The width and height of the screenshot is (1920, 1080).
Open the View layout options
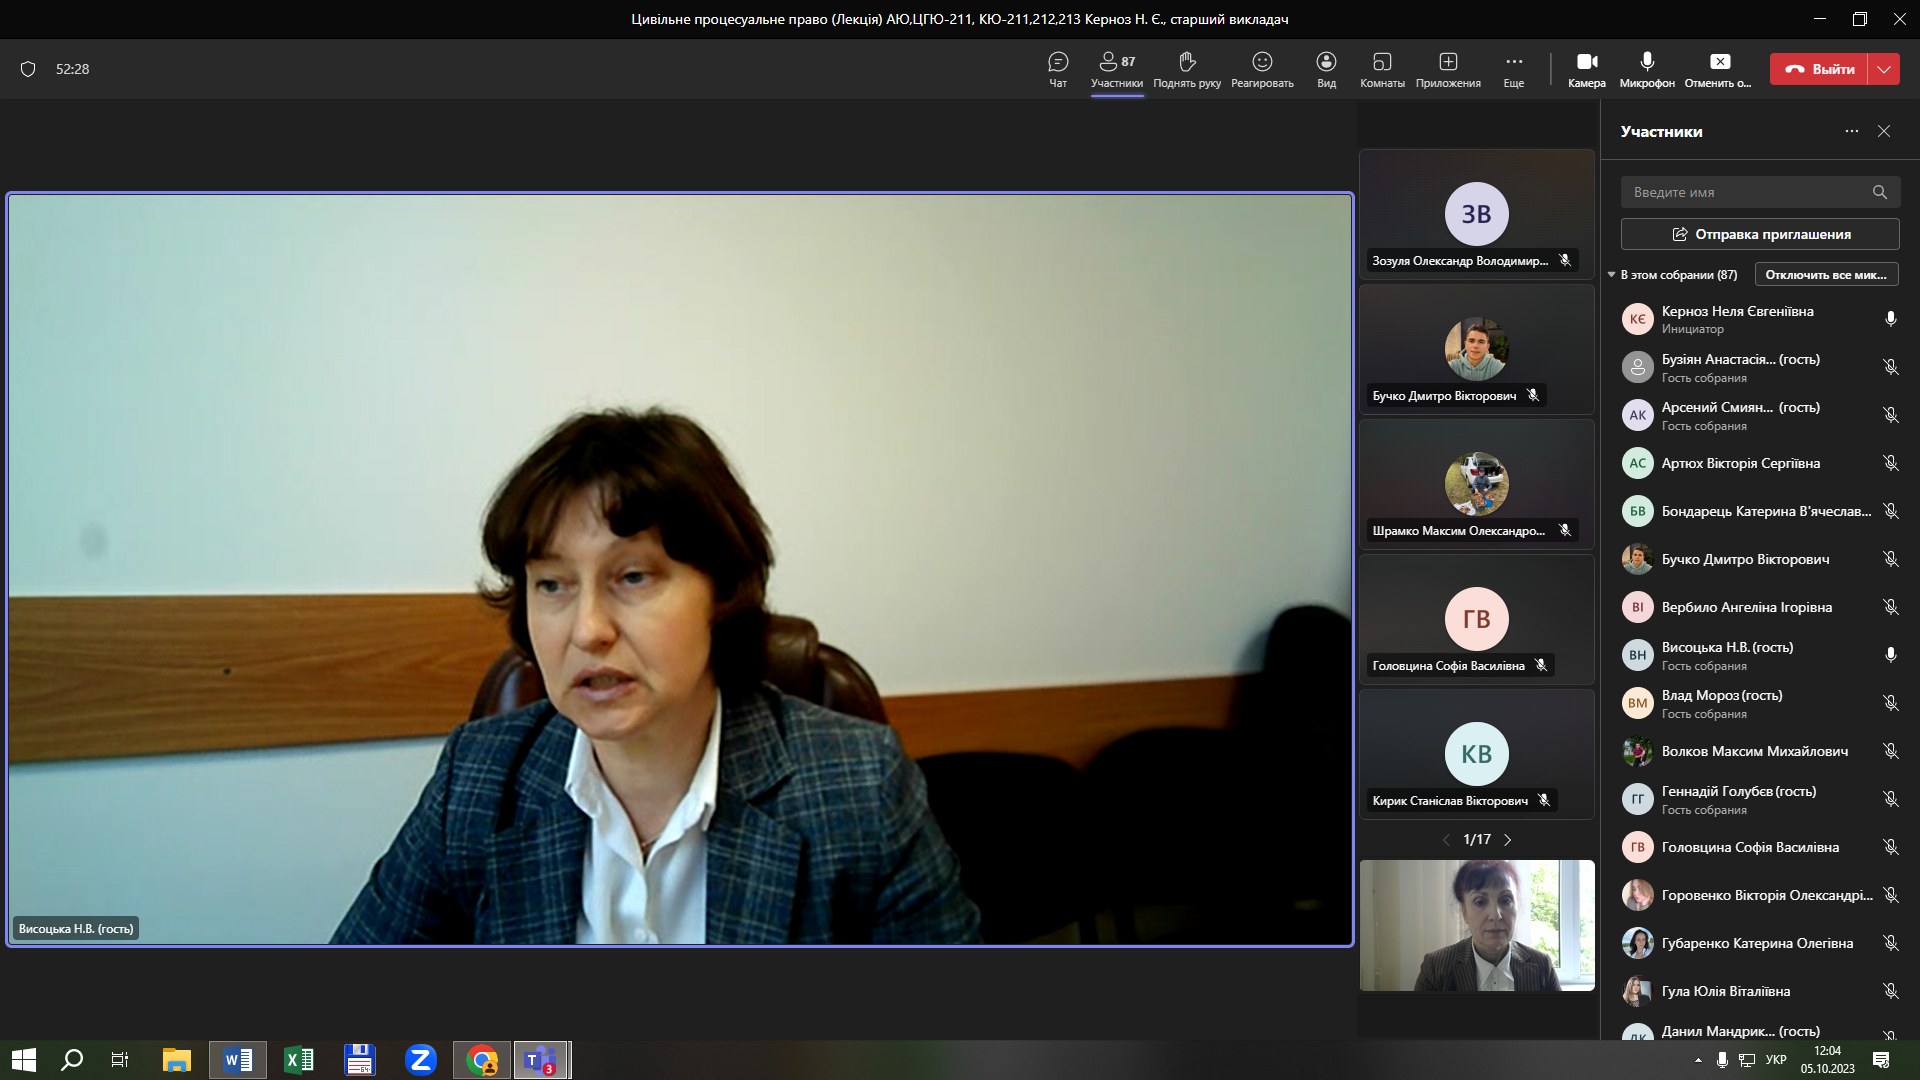1326,69
